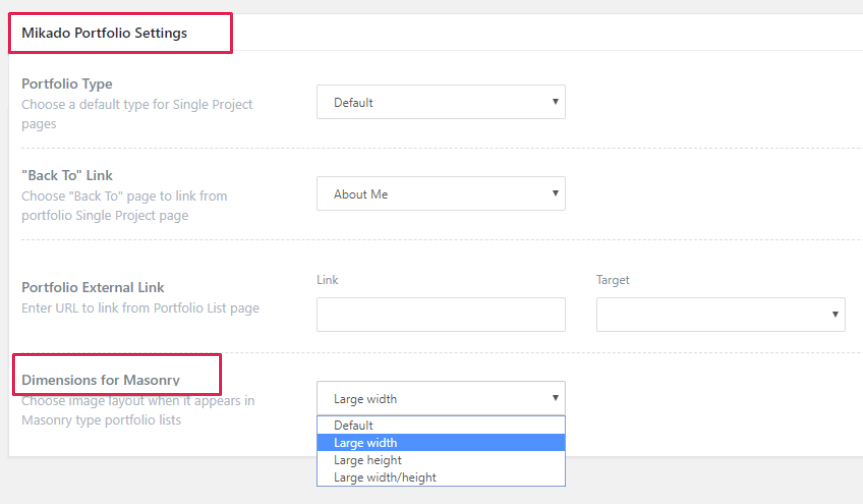Click the "Link" caption above the URL field
Viewport: 863px width, 504px height.
point(327,280)
